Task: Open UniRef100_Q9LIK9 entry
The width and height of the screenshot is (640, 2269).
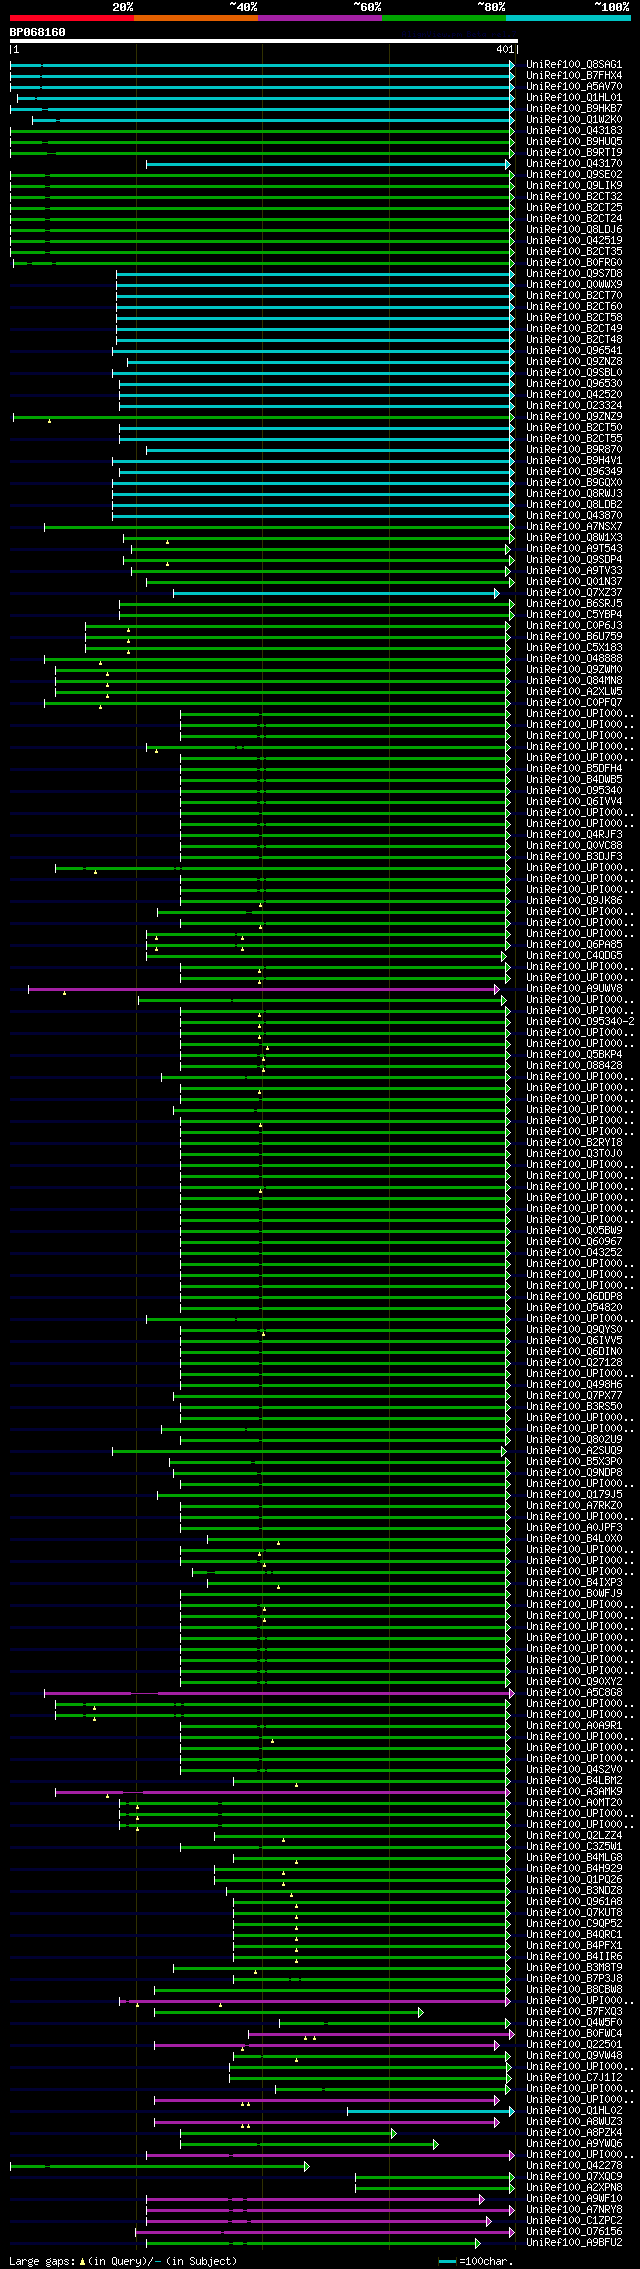Action: [x=574, y=186]
